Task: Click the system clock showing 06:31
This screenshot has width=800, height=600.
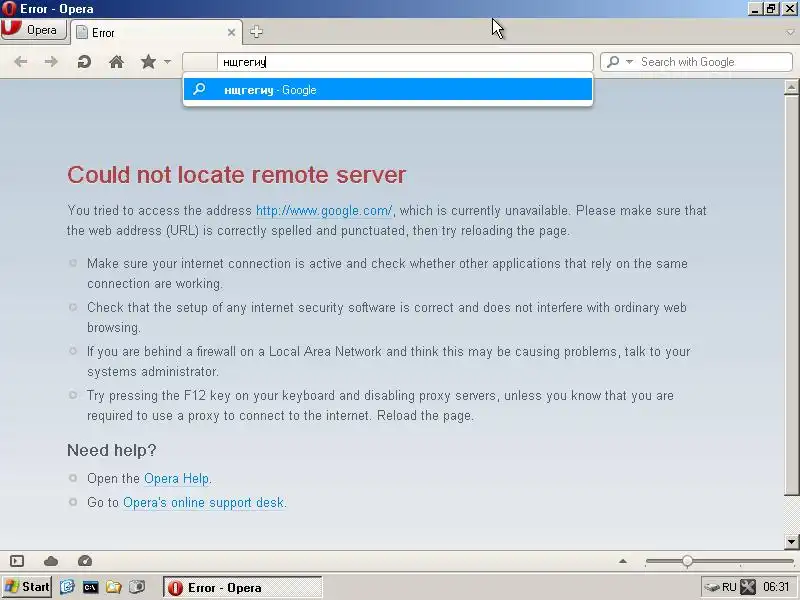Action: coord(777,587)
